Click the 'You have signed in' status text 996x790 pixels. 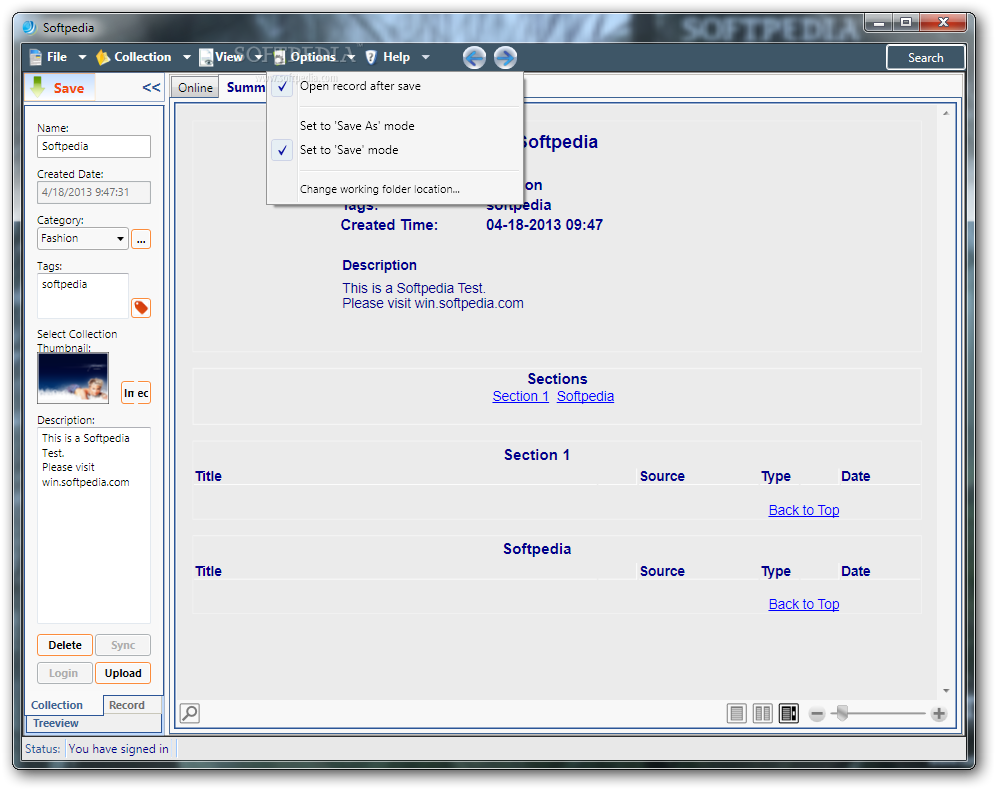tap(119, 749)
